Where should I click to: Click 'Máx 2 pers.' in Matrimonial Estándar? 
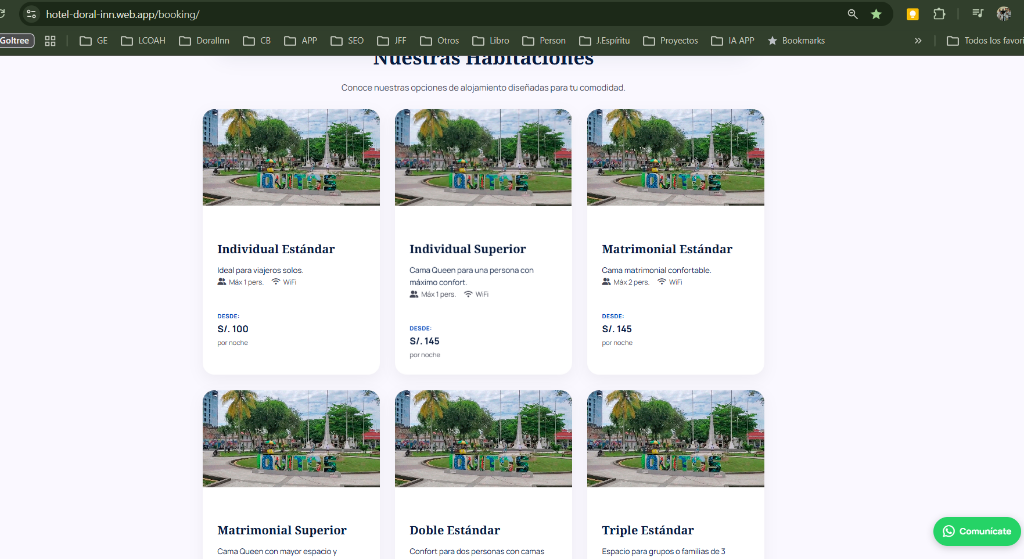click(x=632, y=282)
